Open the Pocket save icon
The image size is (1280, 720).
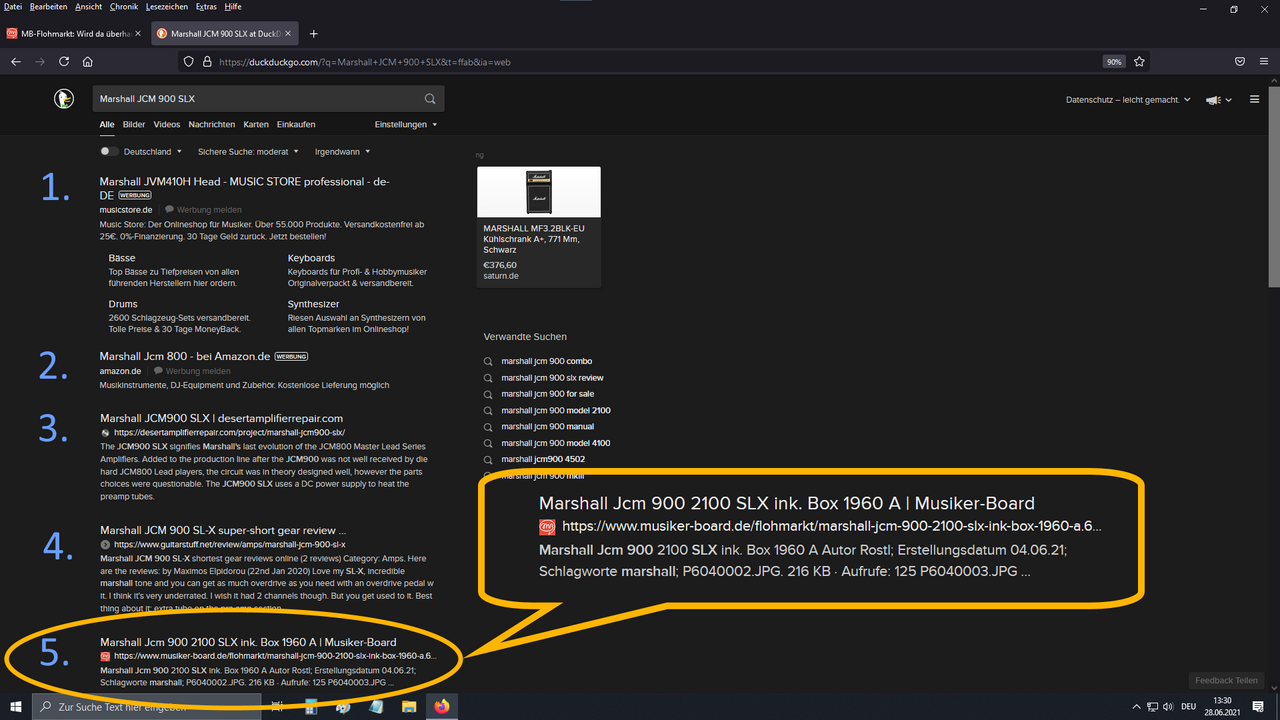pyautogui.click(x=1239, y=61)
